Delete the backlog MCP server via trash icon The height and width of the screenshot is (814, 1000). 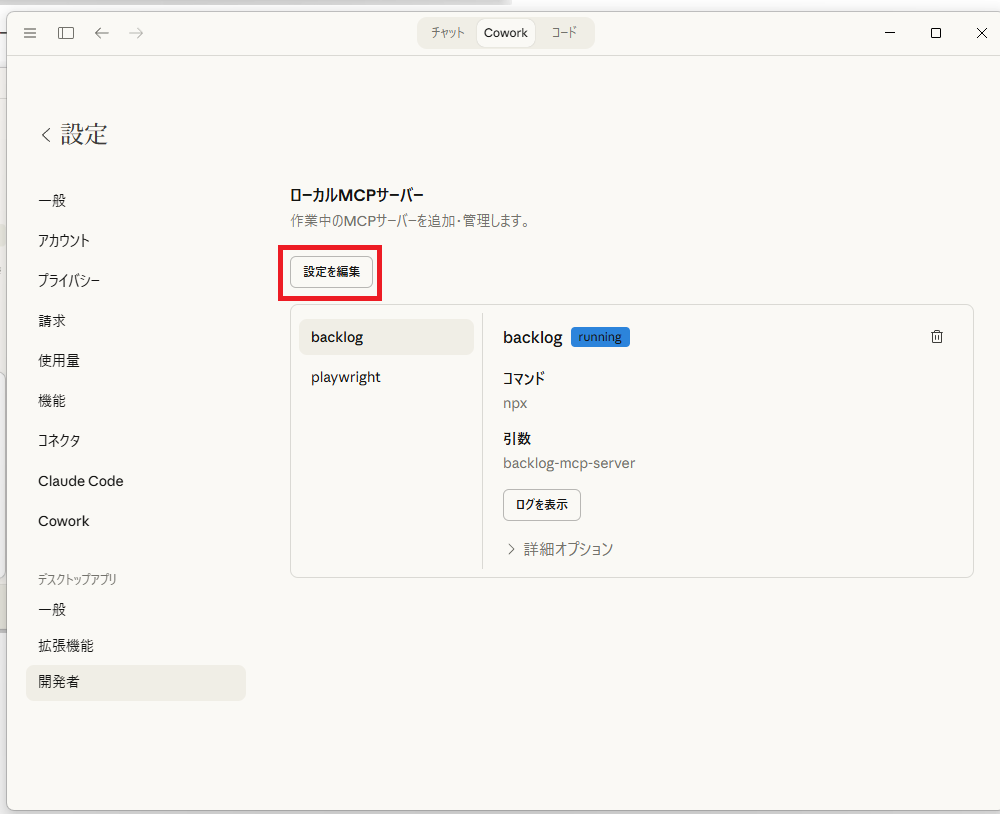point(937,336)
